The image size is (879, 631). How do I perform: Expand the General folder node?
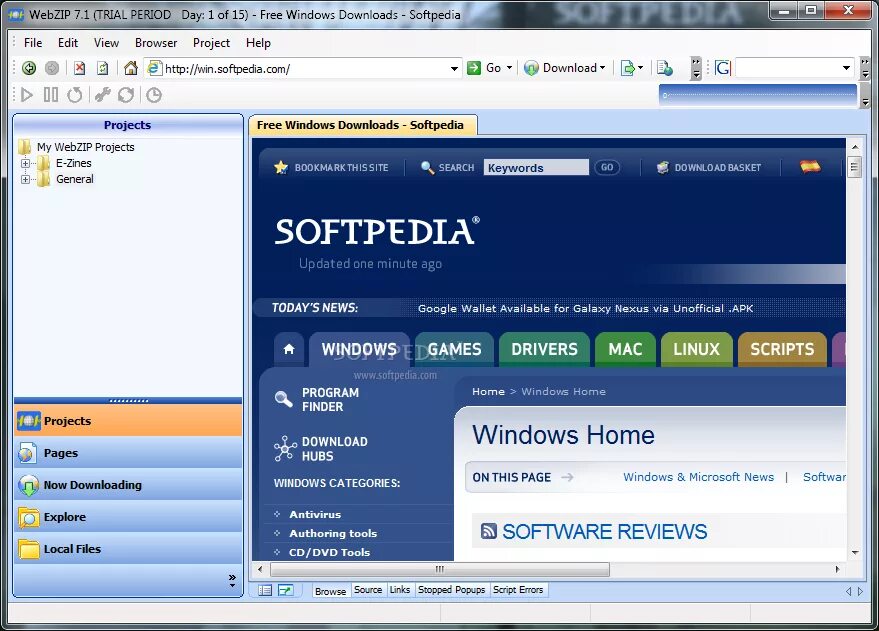(x=25, y=179)
